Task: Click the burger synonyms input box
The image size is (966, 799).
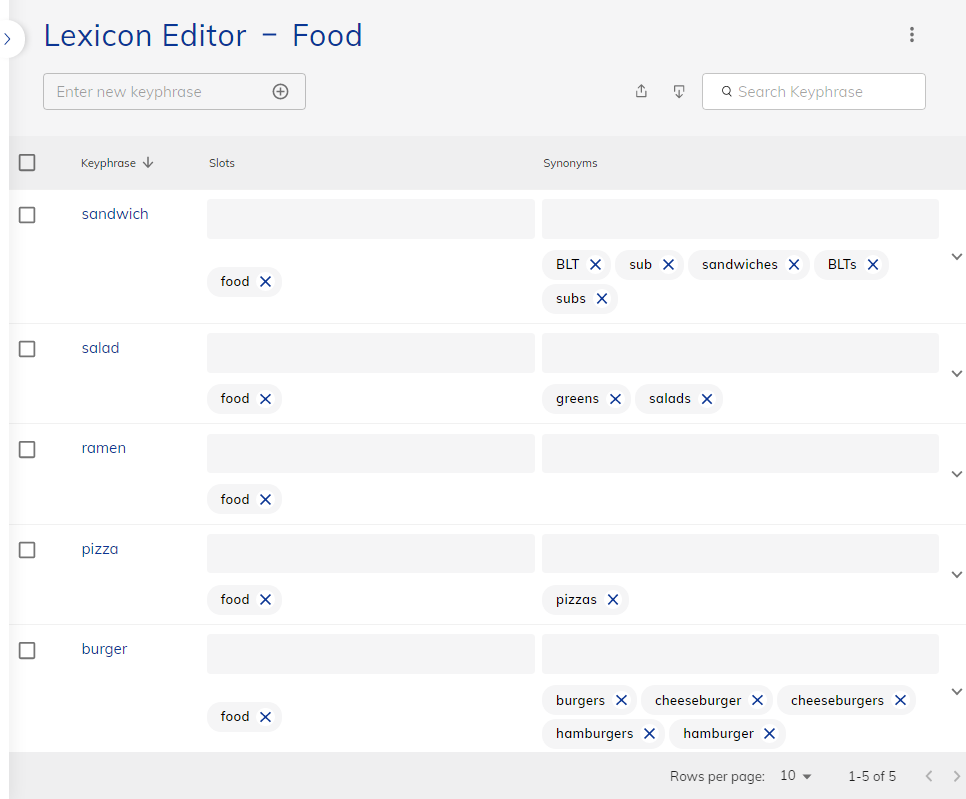Action: click(741, 654)
